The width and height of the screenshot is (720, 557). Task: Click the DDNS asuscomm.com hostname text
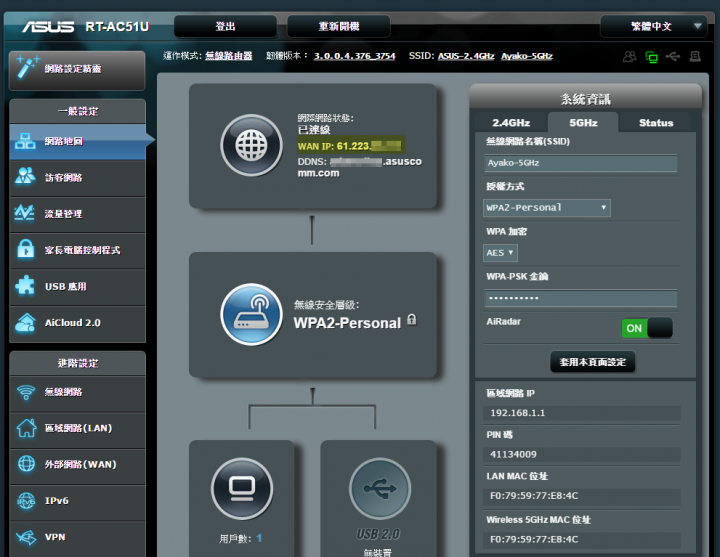pos(360,167)
